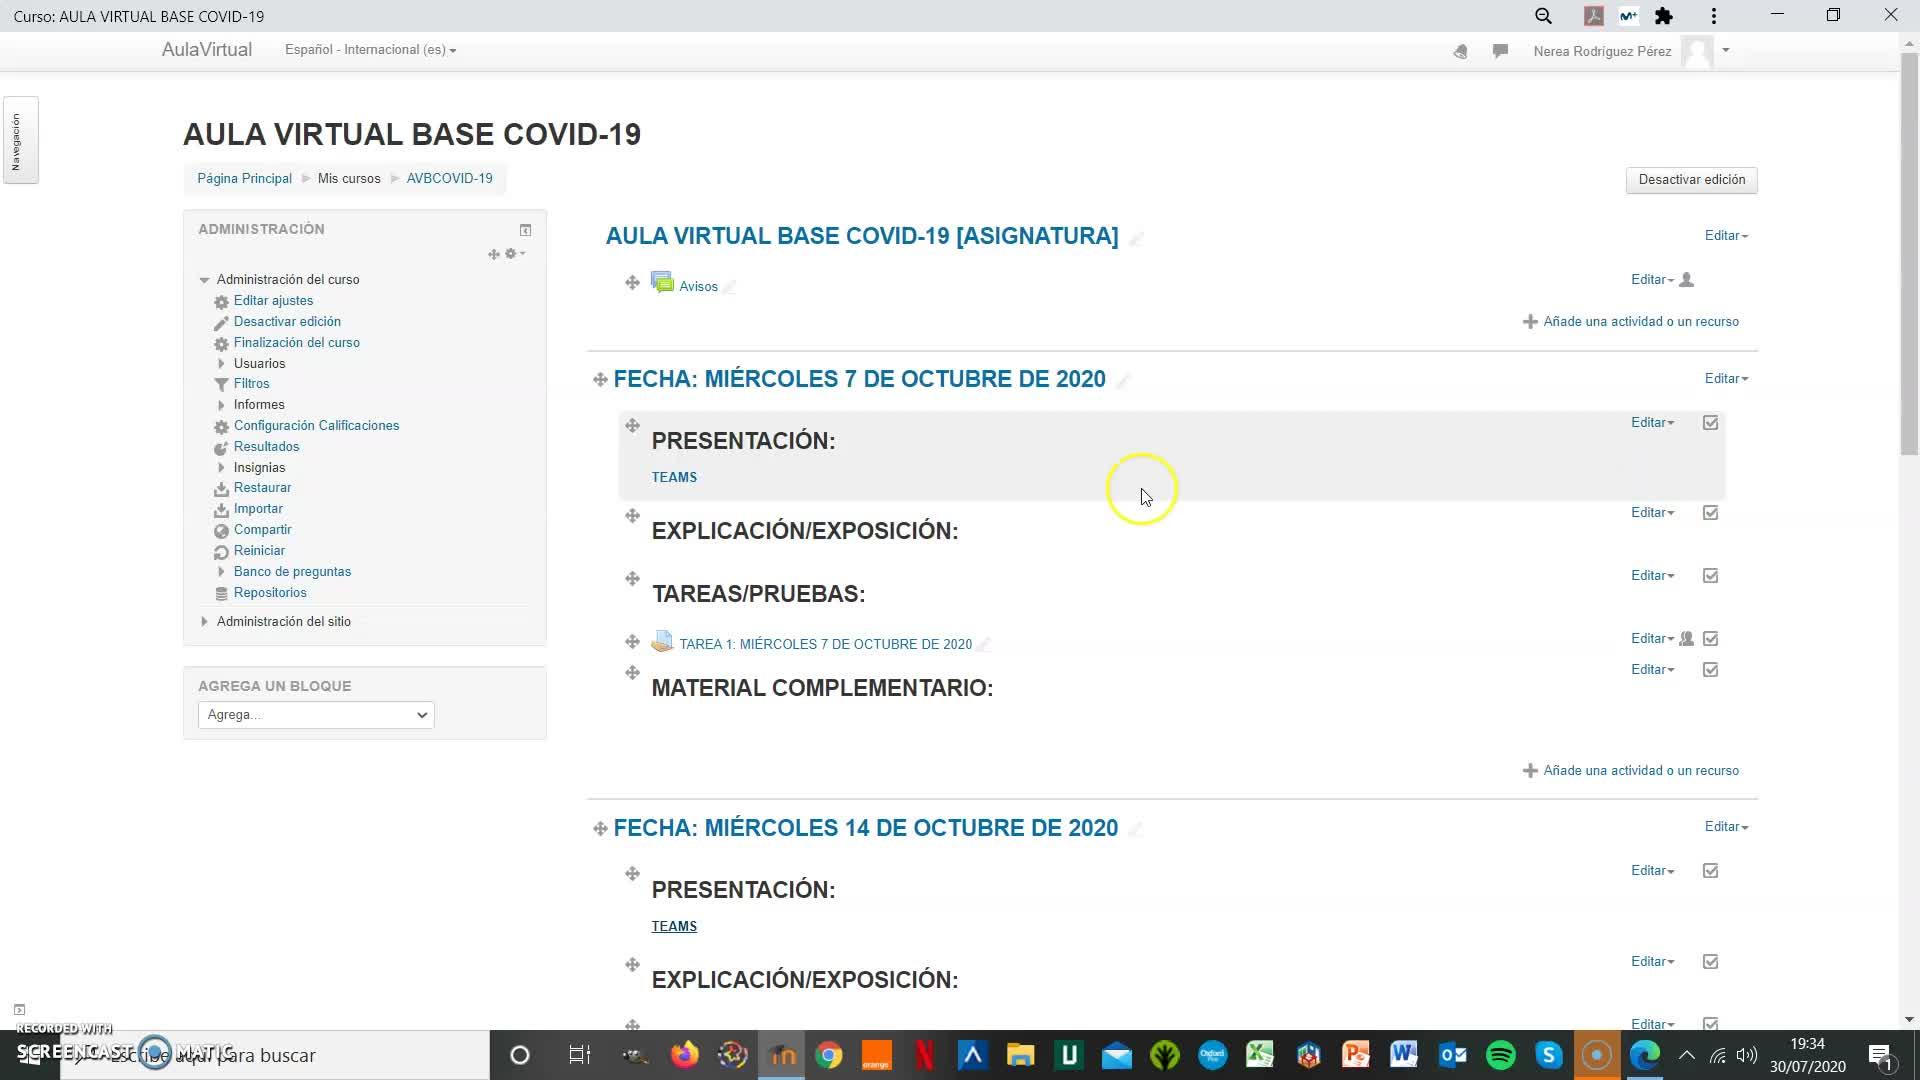Open Spotify from the Windows taskbar
This screenshot has width=1920, height=1080.
[x=1501, y=1055]
